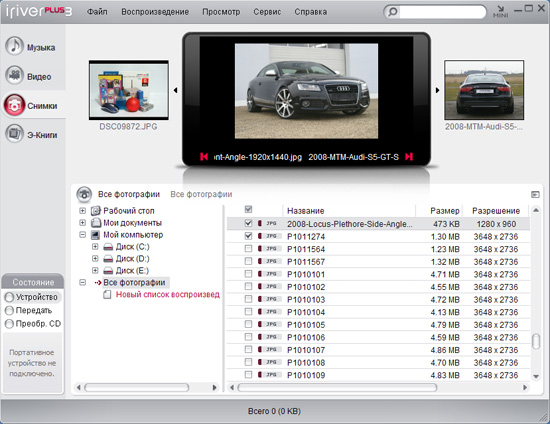This screenshot has width=550, height=424.
Task: Switch to MINI mode
Action: pyautogui.click(x=501, y=12)
